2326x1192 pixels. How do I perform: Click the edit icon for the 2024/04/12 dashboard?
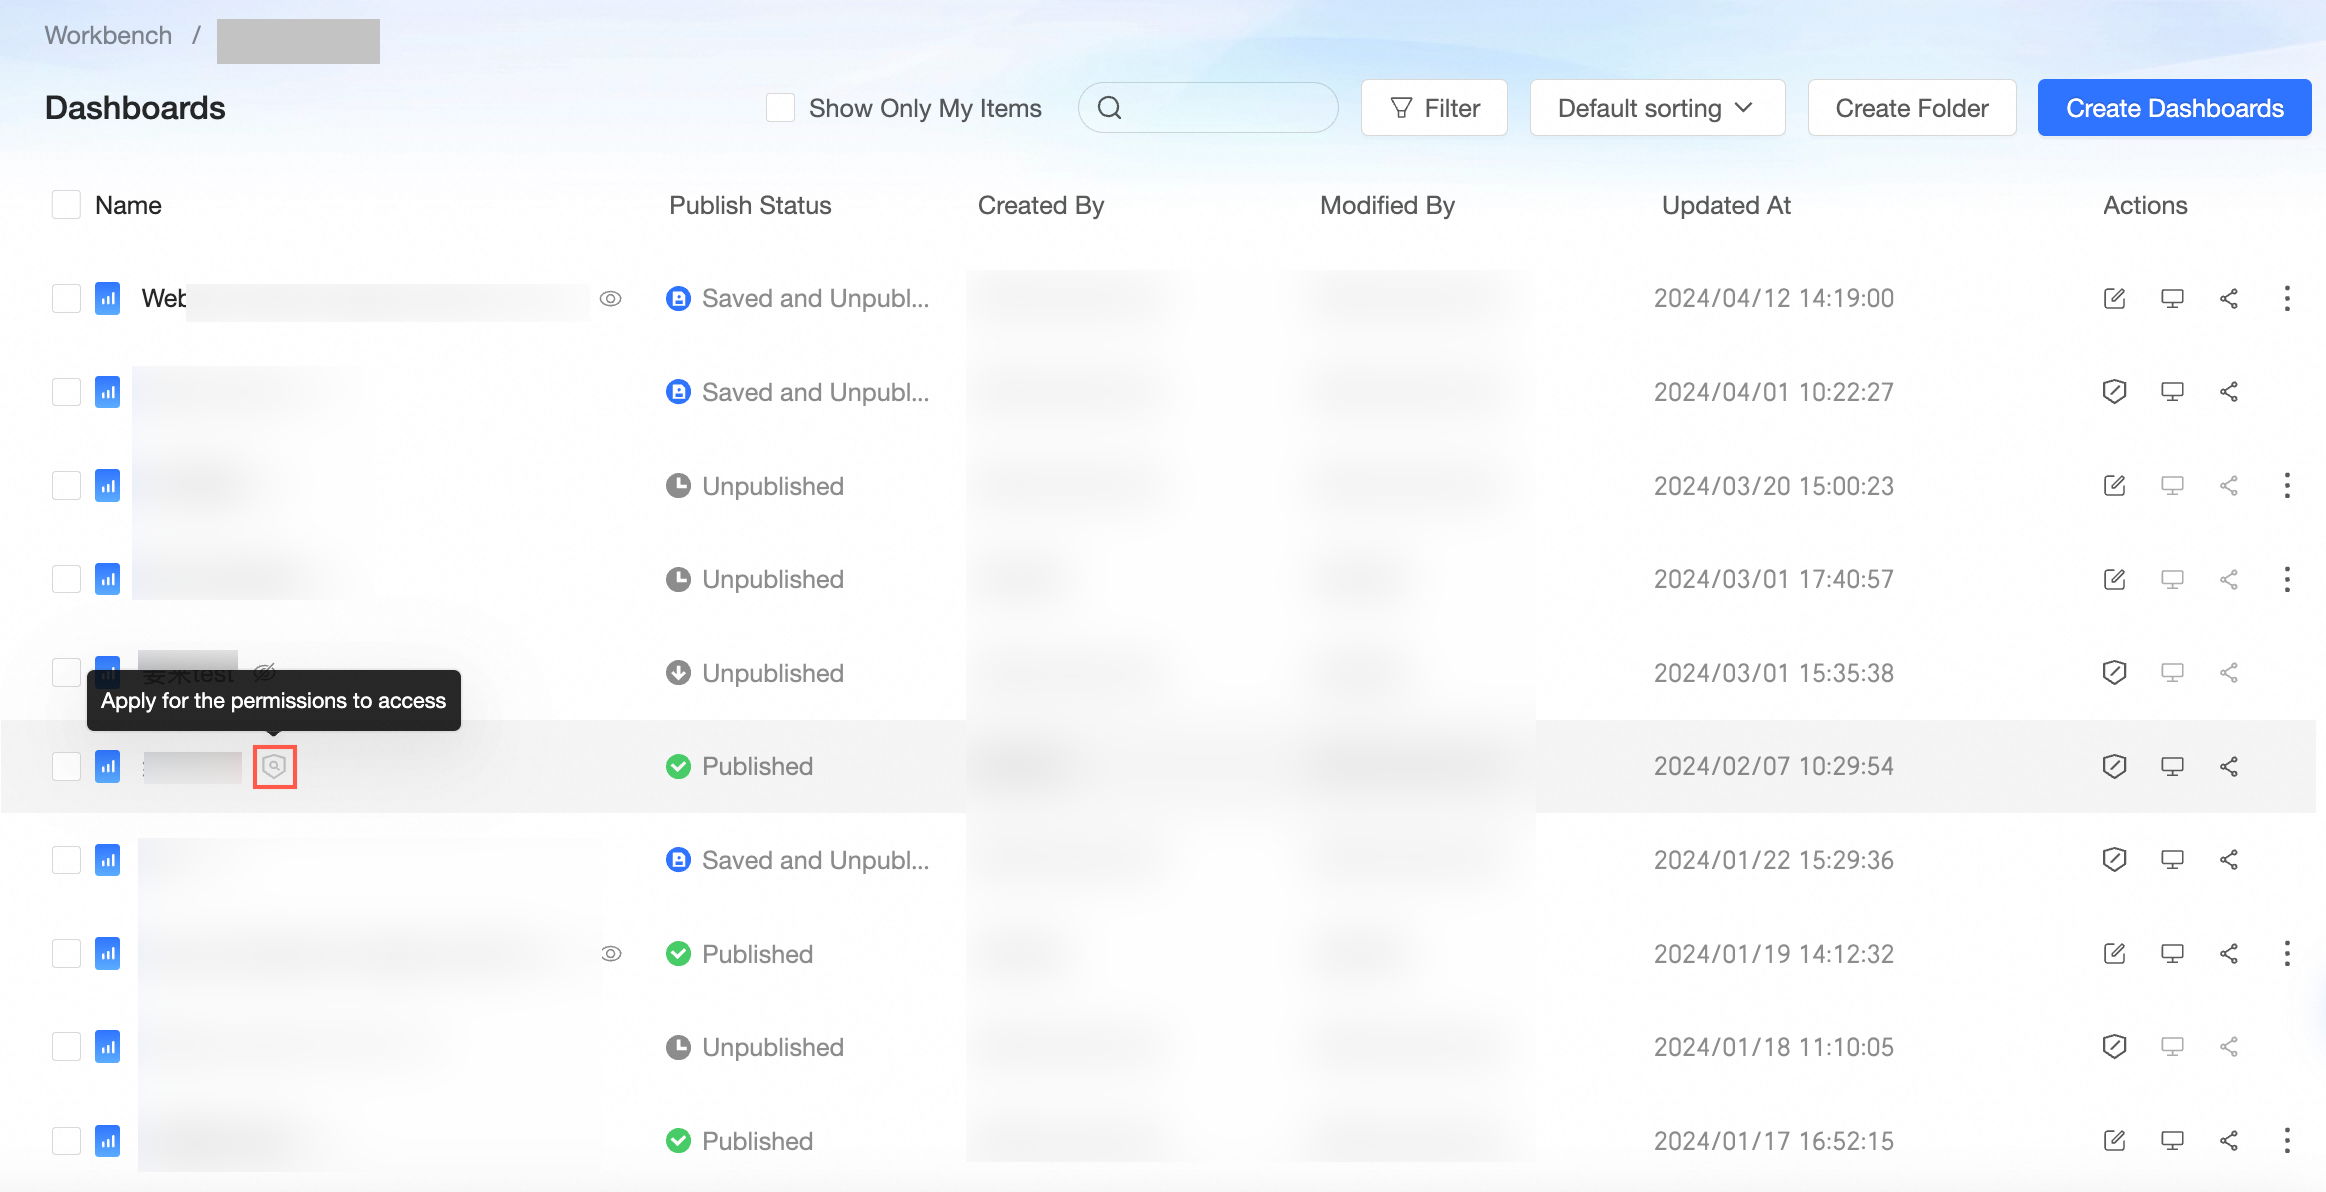coord(2114,298)
